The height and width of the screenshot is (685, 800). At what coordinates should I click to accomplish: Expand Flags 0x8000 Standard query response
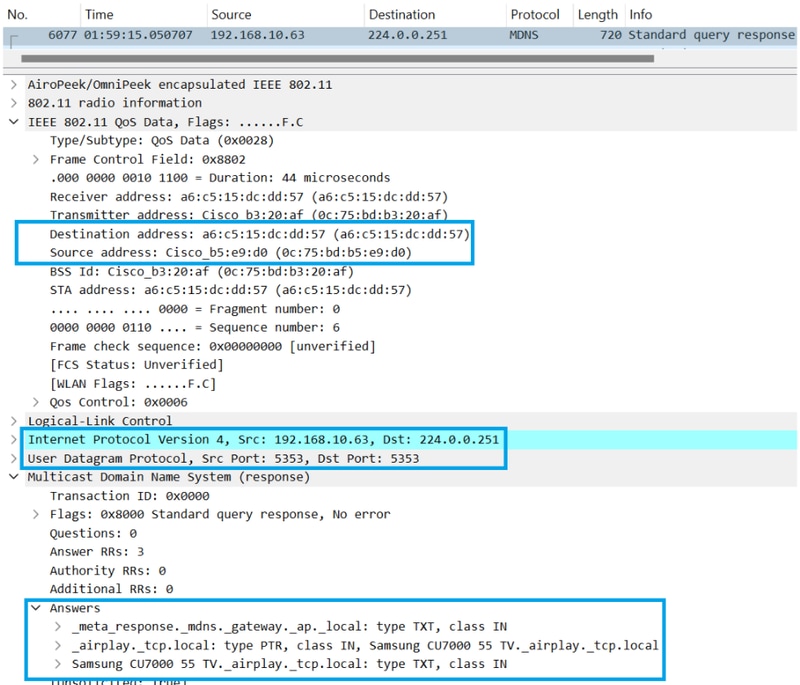(36, 514)
